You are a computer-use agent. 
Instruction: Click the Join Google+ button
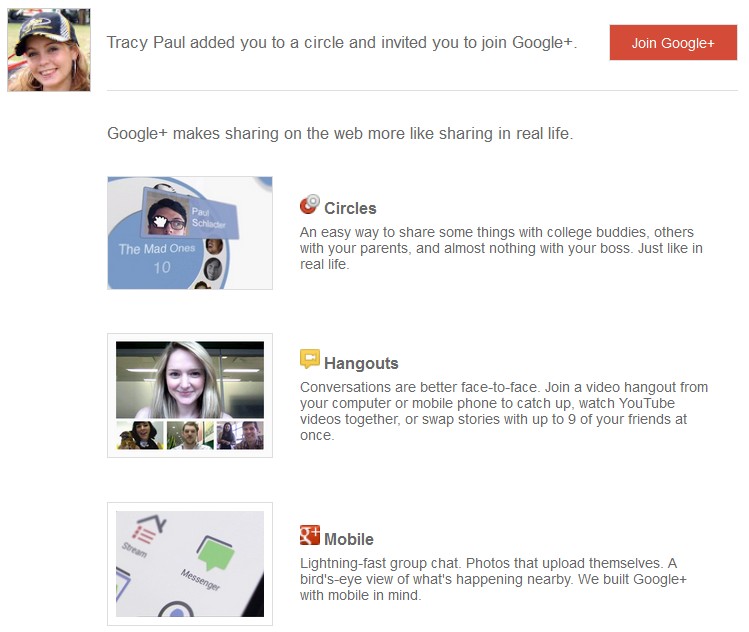(x=673, y=43)
